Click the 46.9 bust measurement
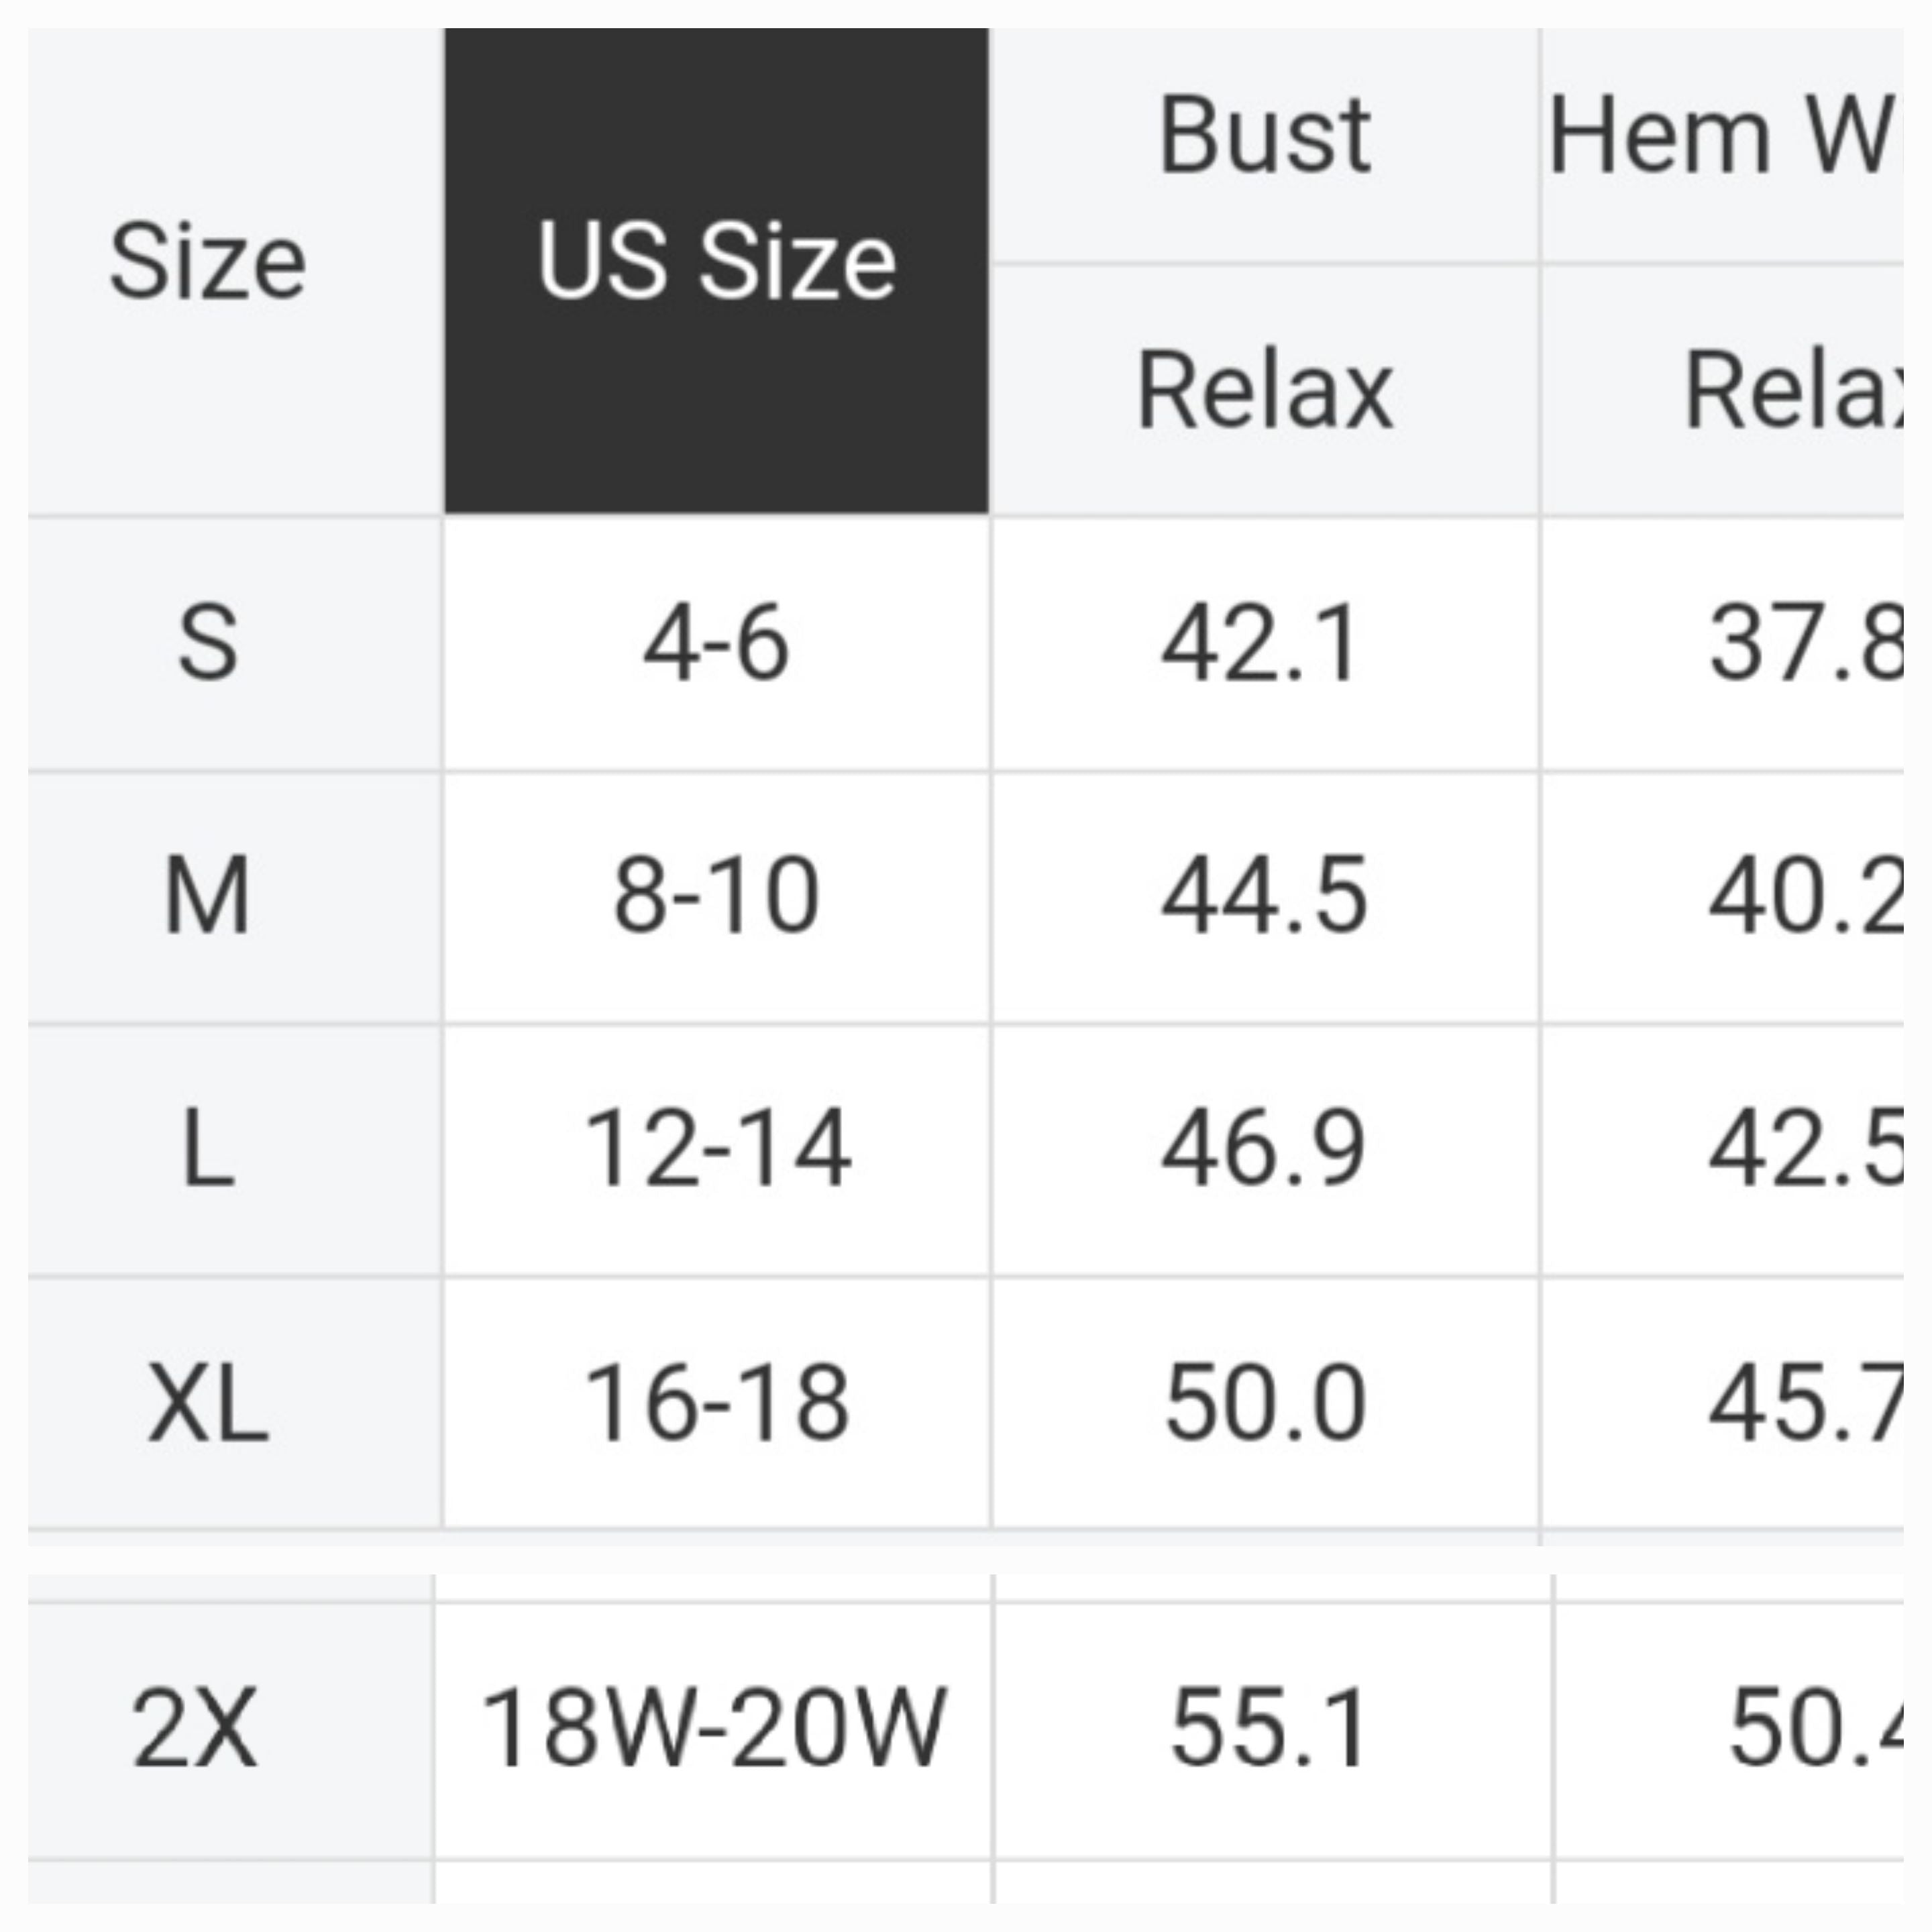 pos(1262,1150)
